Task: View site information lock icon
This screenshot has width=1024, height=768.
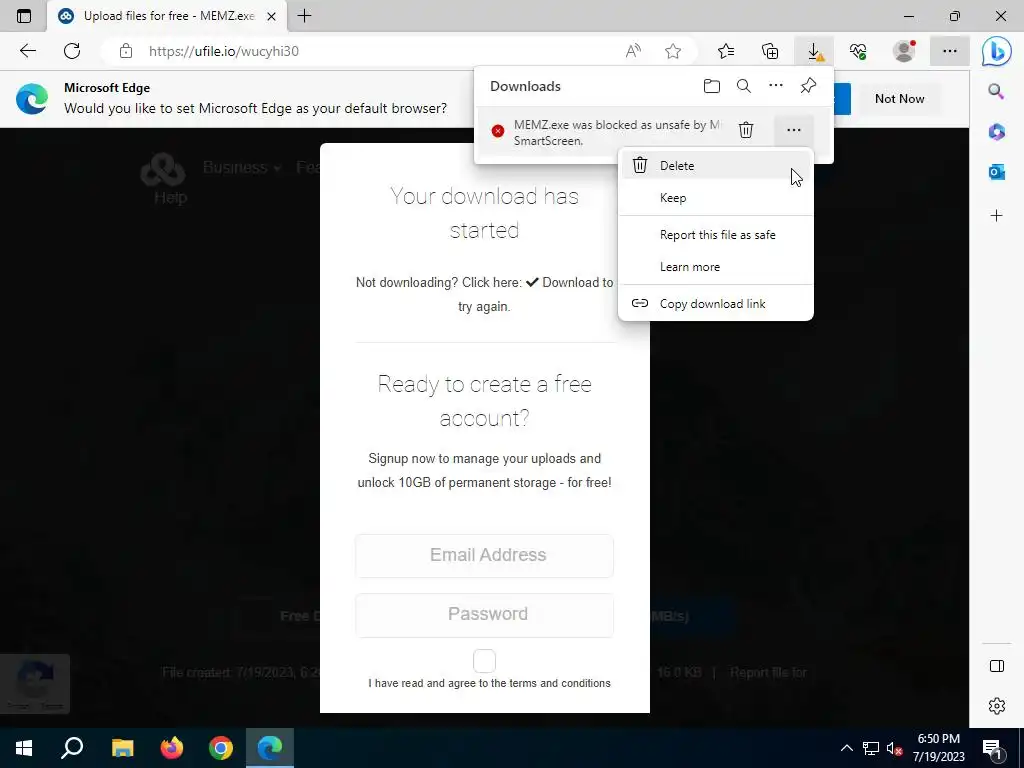Action: click(x=126, y=51)
